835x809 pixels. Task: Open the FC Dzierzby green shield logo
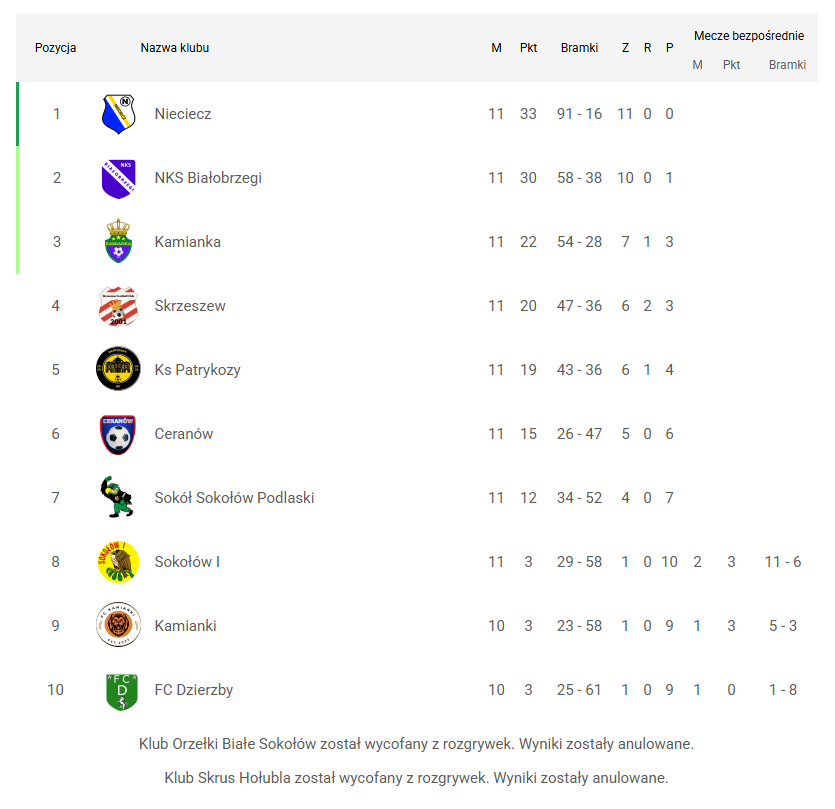(122, 691)
